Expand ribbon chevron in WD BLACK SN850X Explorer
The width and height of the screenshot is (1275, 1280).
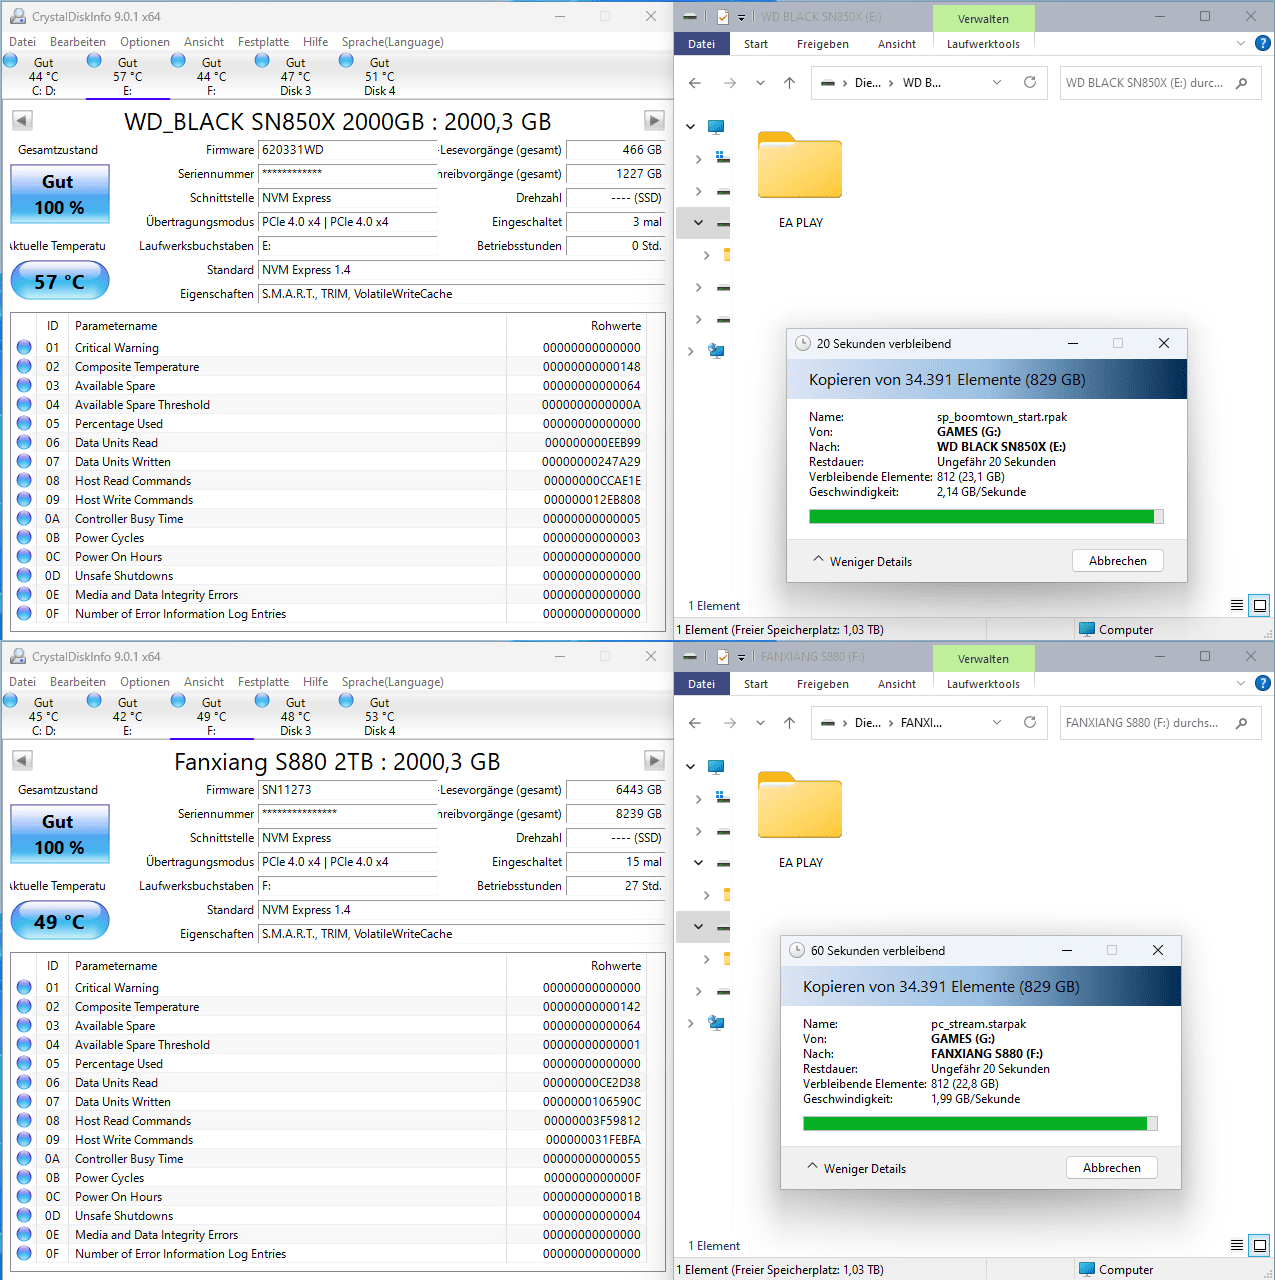[x=1241, y=43]
